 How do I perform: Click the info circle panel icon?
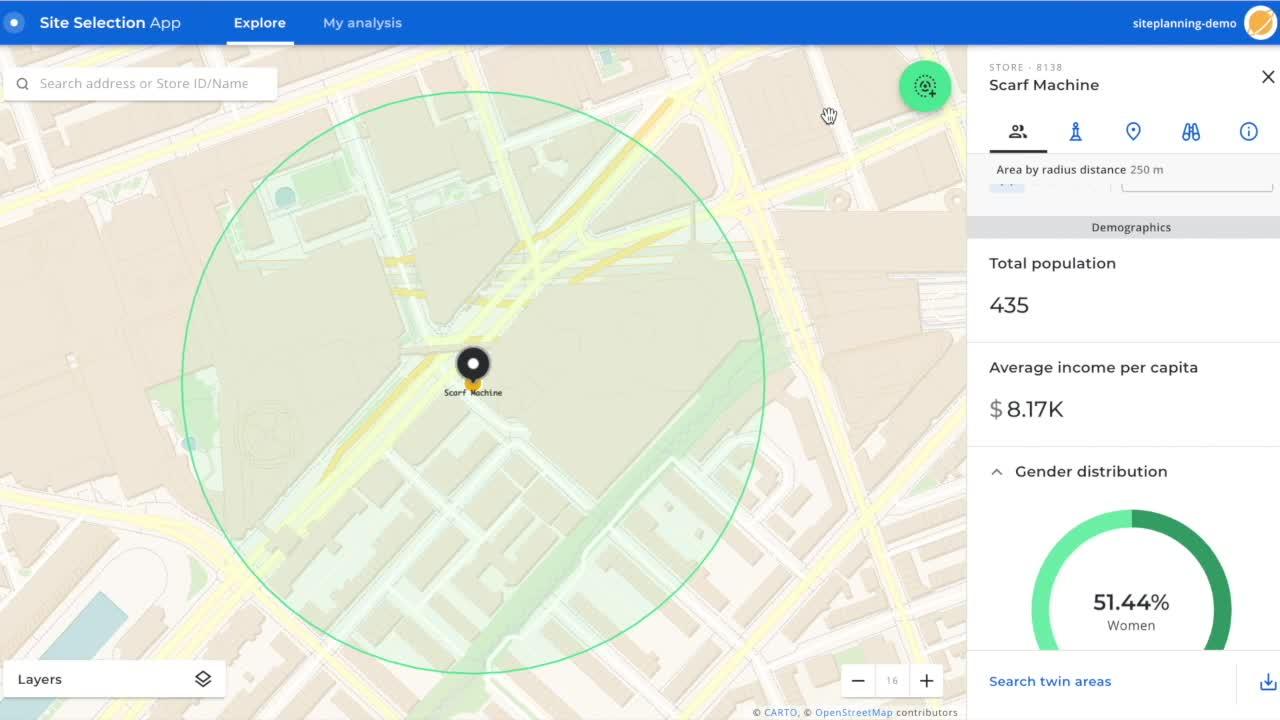tap(1249, 131)
